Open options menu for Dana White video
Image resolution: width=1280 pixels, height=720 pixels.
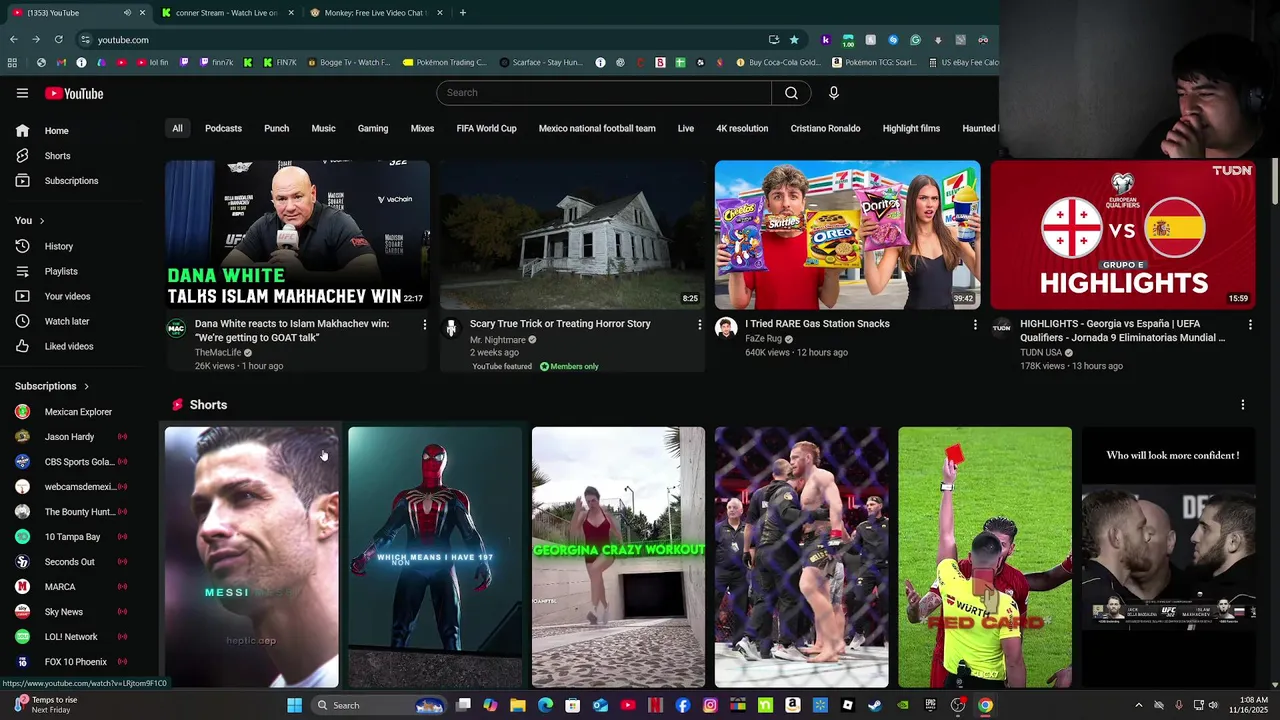(x=424, y=325)
